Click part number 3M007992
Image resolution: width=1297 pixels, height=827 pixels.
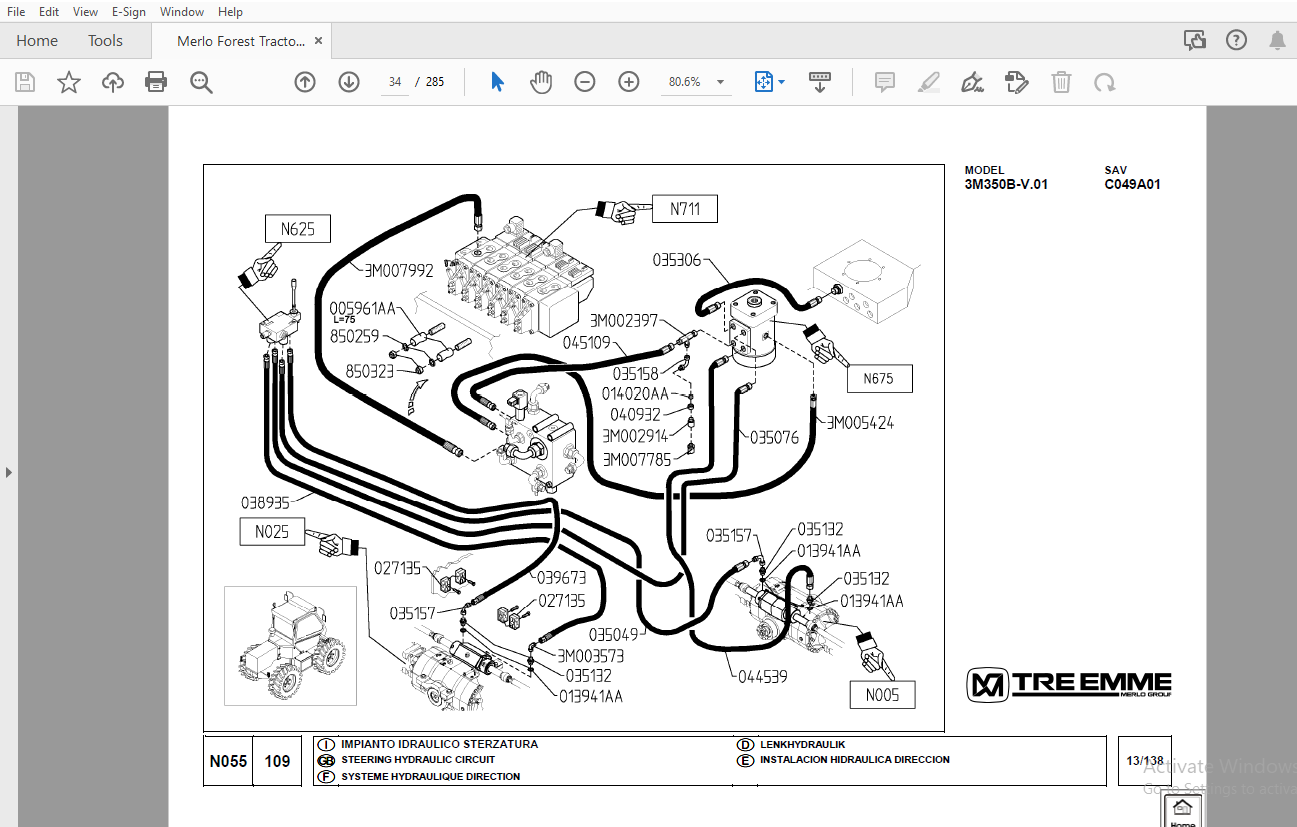pyautogui.click(x=399, y=270)
